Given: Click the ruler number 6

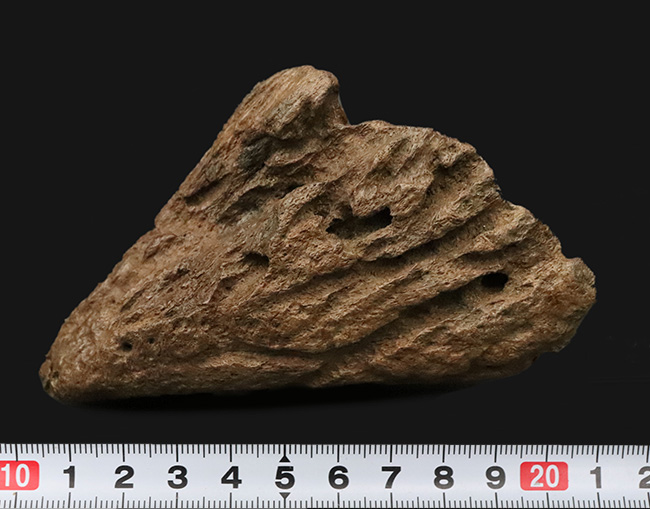Looking at the screenshot, I should coord(338,477).
